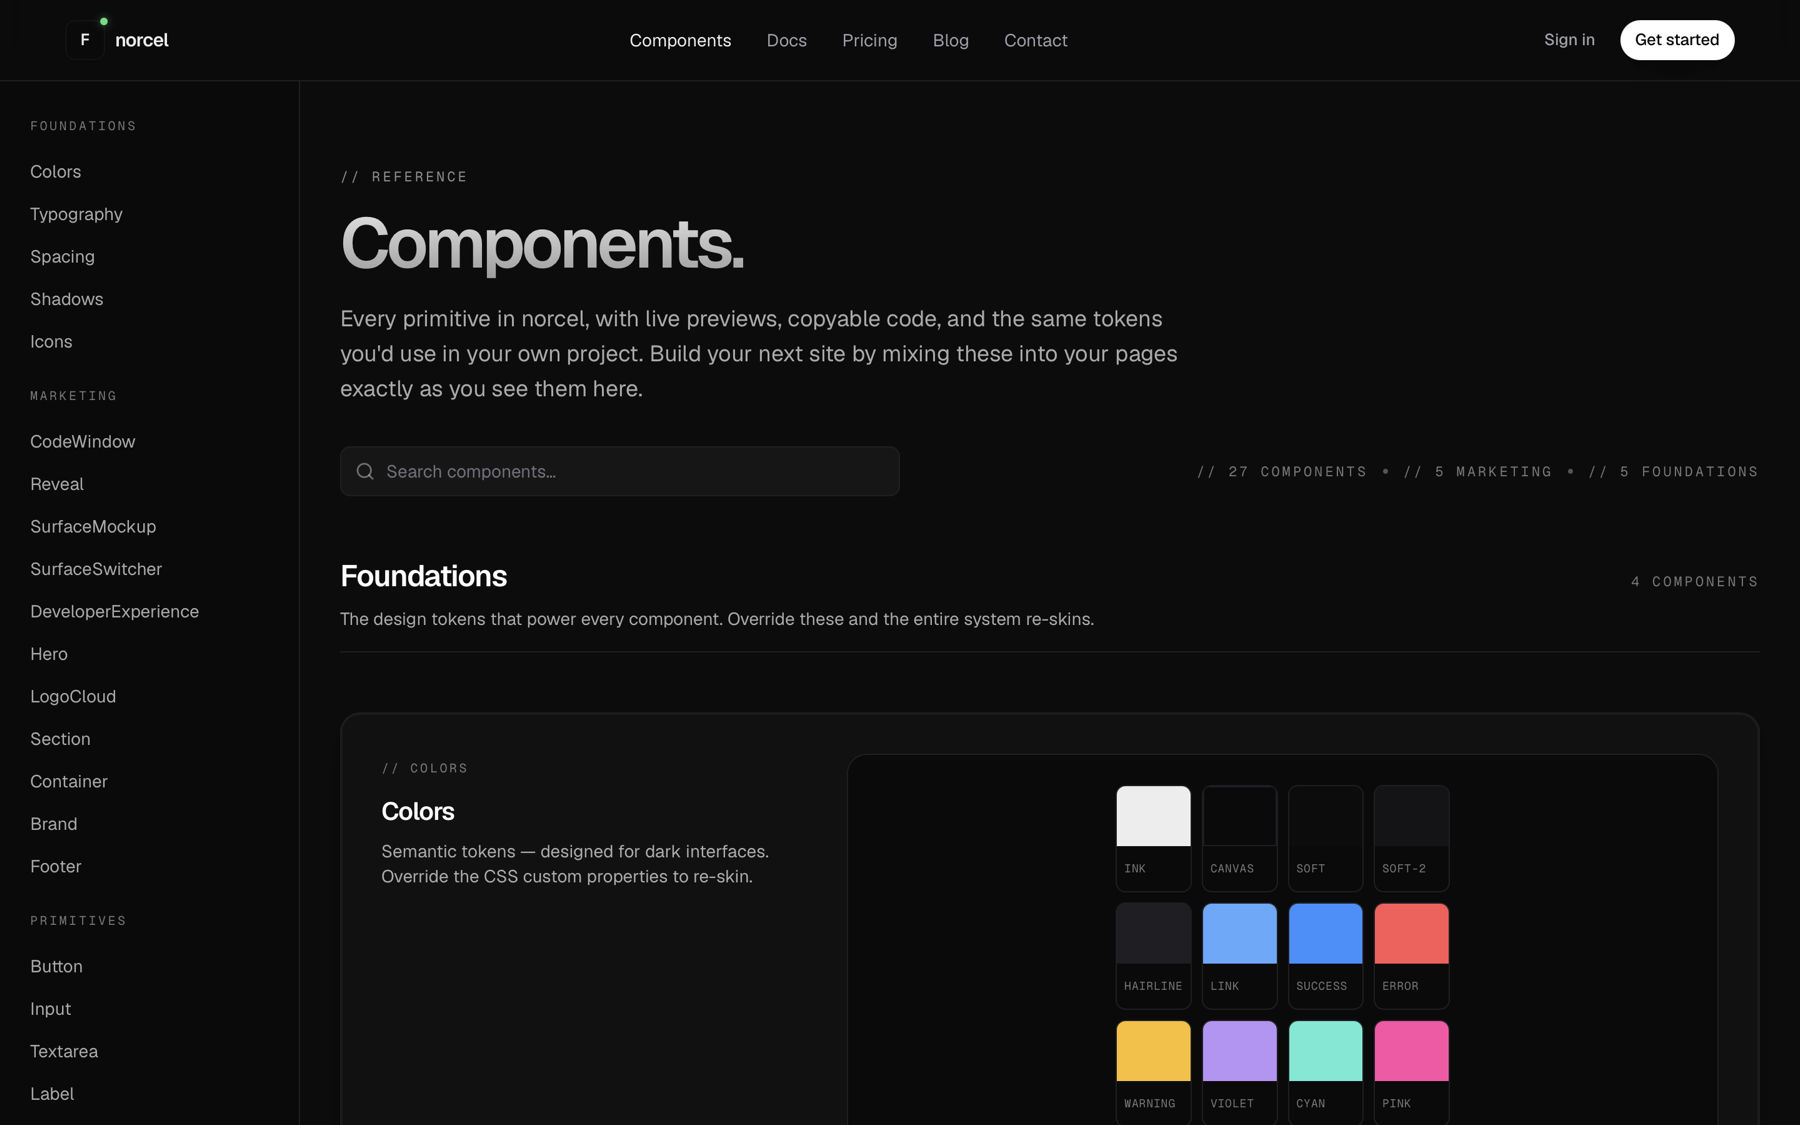The height and width of the screenshot is (1125, 1800).
Task: Click the Sign in link
Action: click(1569, 40)
